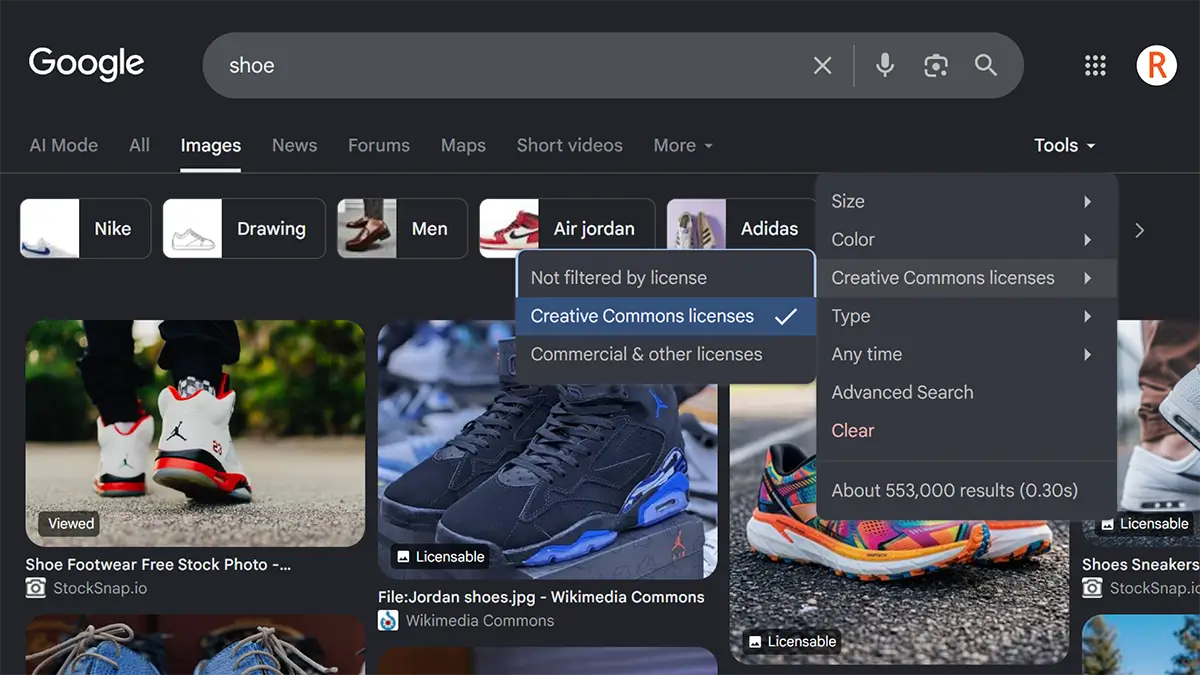Image resolution: width=1200 pixels, height=675 pixels.
Task: Expand the Size submenu
Action: tap(966, 201)
